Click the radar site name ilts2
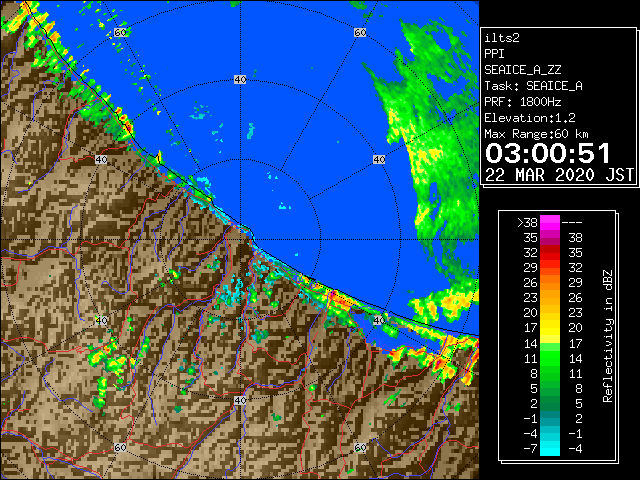This screenshot has height=480, width=640. [502, 38]
